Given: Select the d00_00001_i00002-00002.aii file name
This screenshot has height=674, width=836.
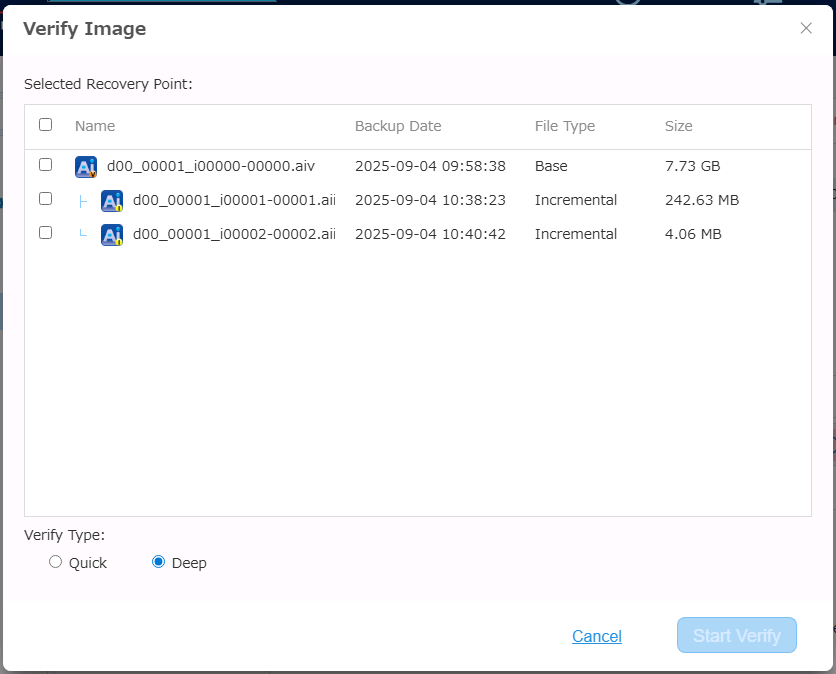Looking at the screenshot, I should coord(234,234).
